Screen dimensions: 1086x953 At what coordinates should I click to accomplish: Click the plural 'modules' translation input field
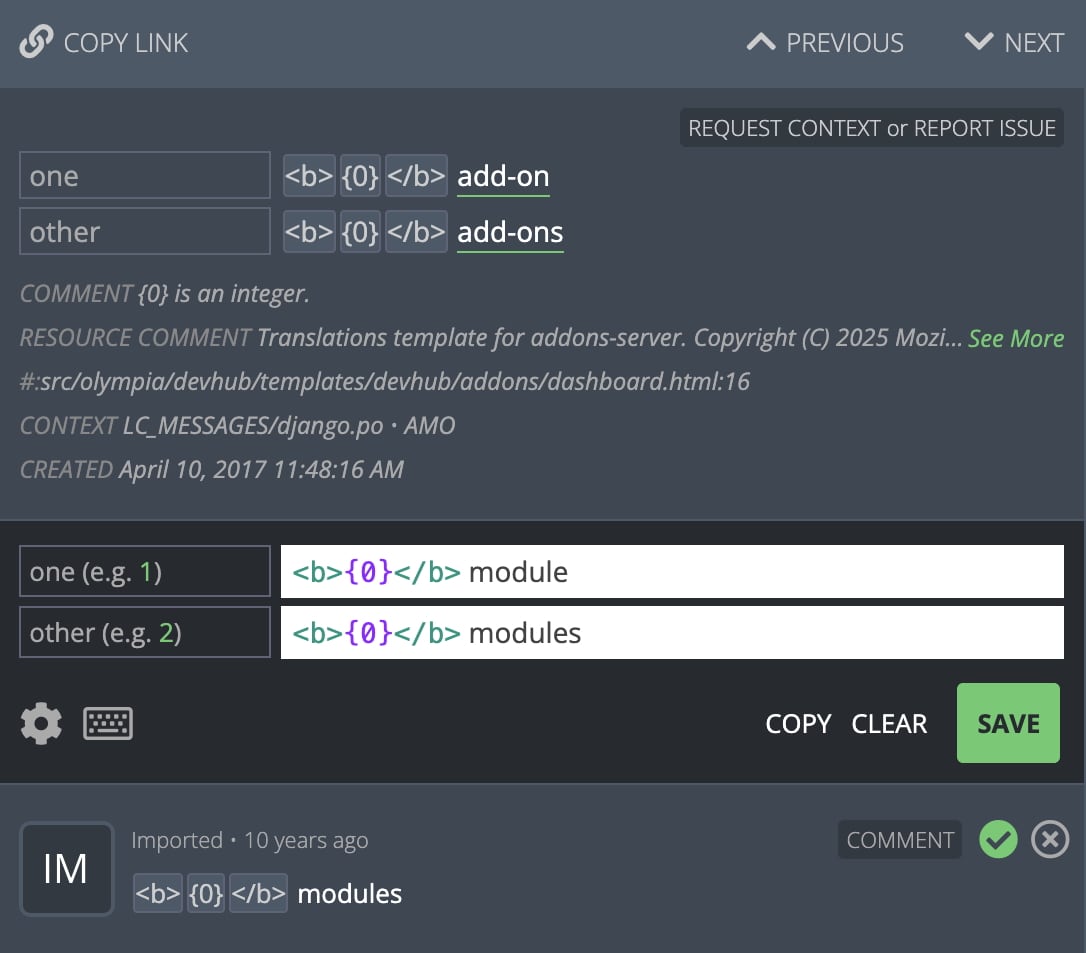pos(760,633)
